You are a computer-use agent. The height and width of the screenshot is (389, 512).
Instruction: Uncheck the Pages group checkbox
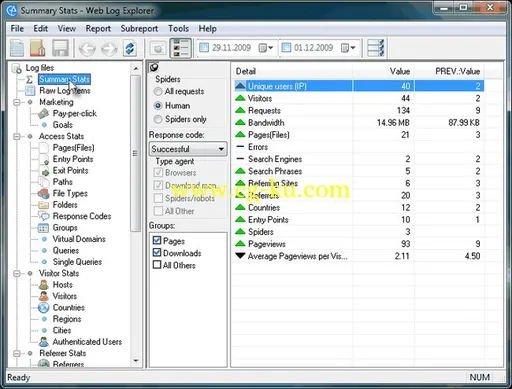157,240
